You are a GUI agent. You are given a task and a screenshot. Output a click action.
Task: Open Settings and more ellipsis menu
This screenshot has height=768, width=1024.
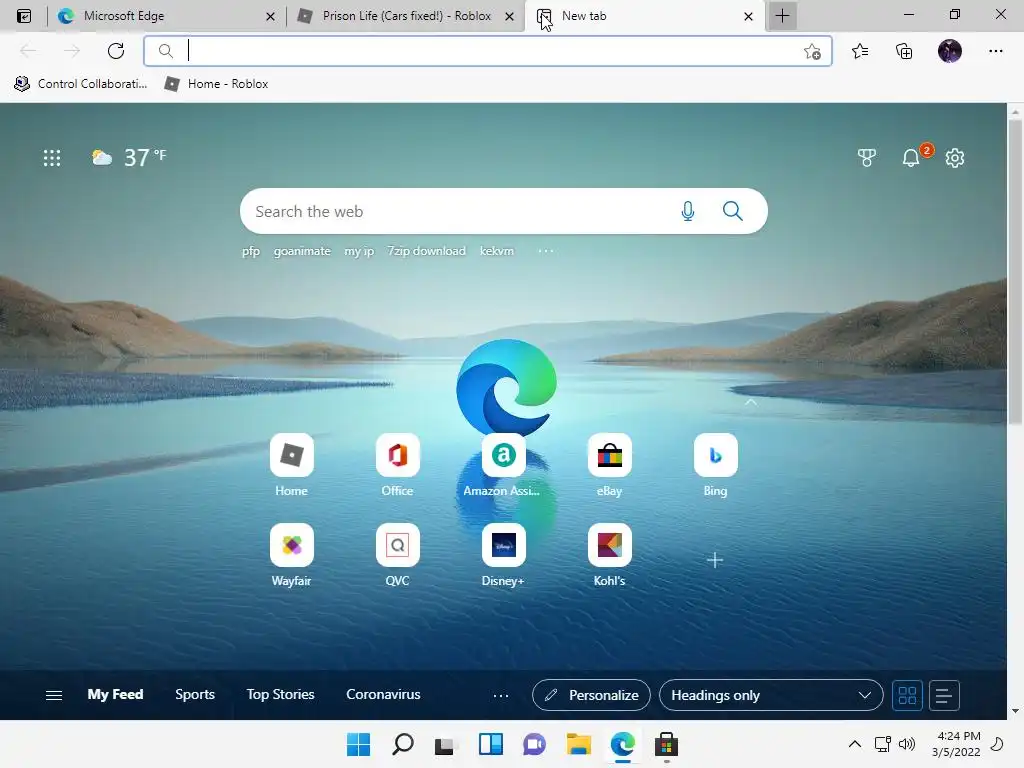pos(995,51)
